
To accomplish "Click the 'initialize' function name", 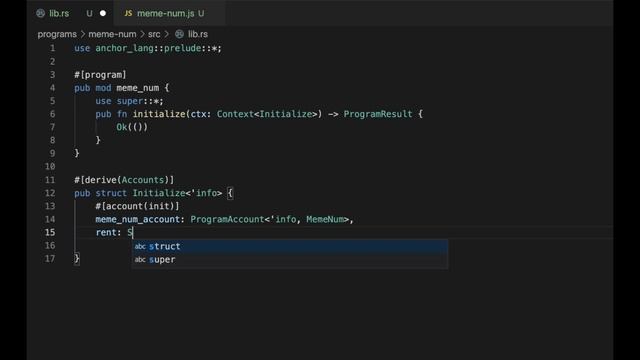I will coord(159,114).
